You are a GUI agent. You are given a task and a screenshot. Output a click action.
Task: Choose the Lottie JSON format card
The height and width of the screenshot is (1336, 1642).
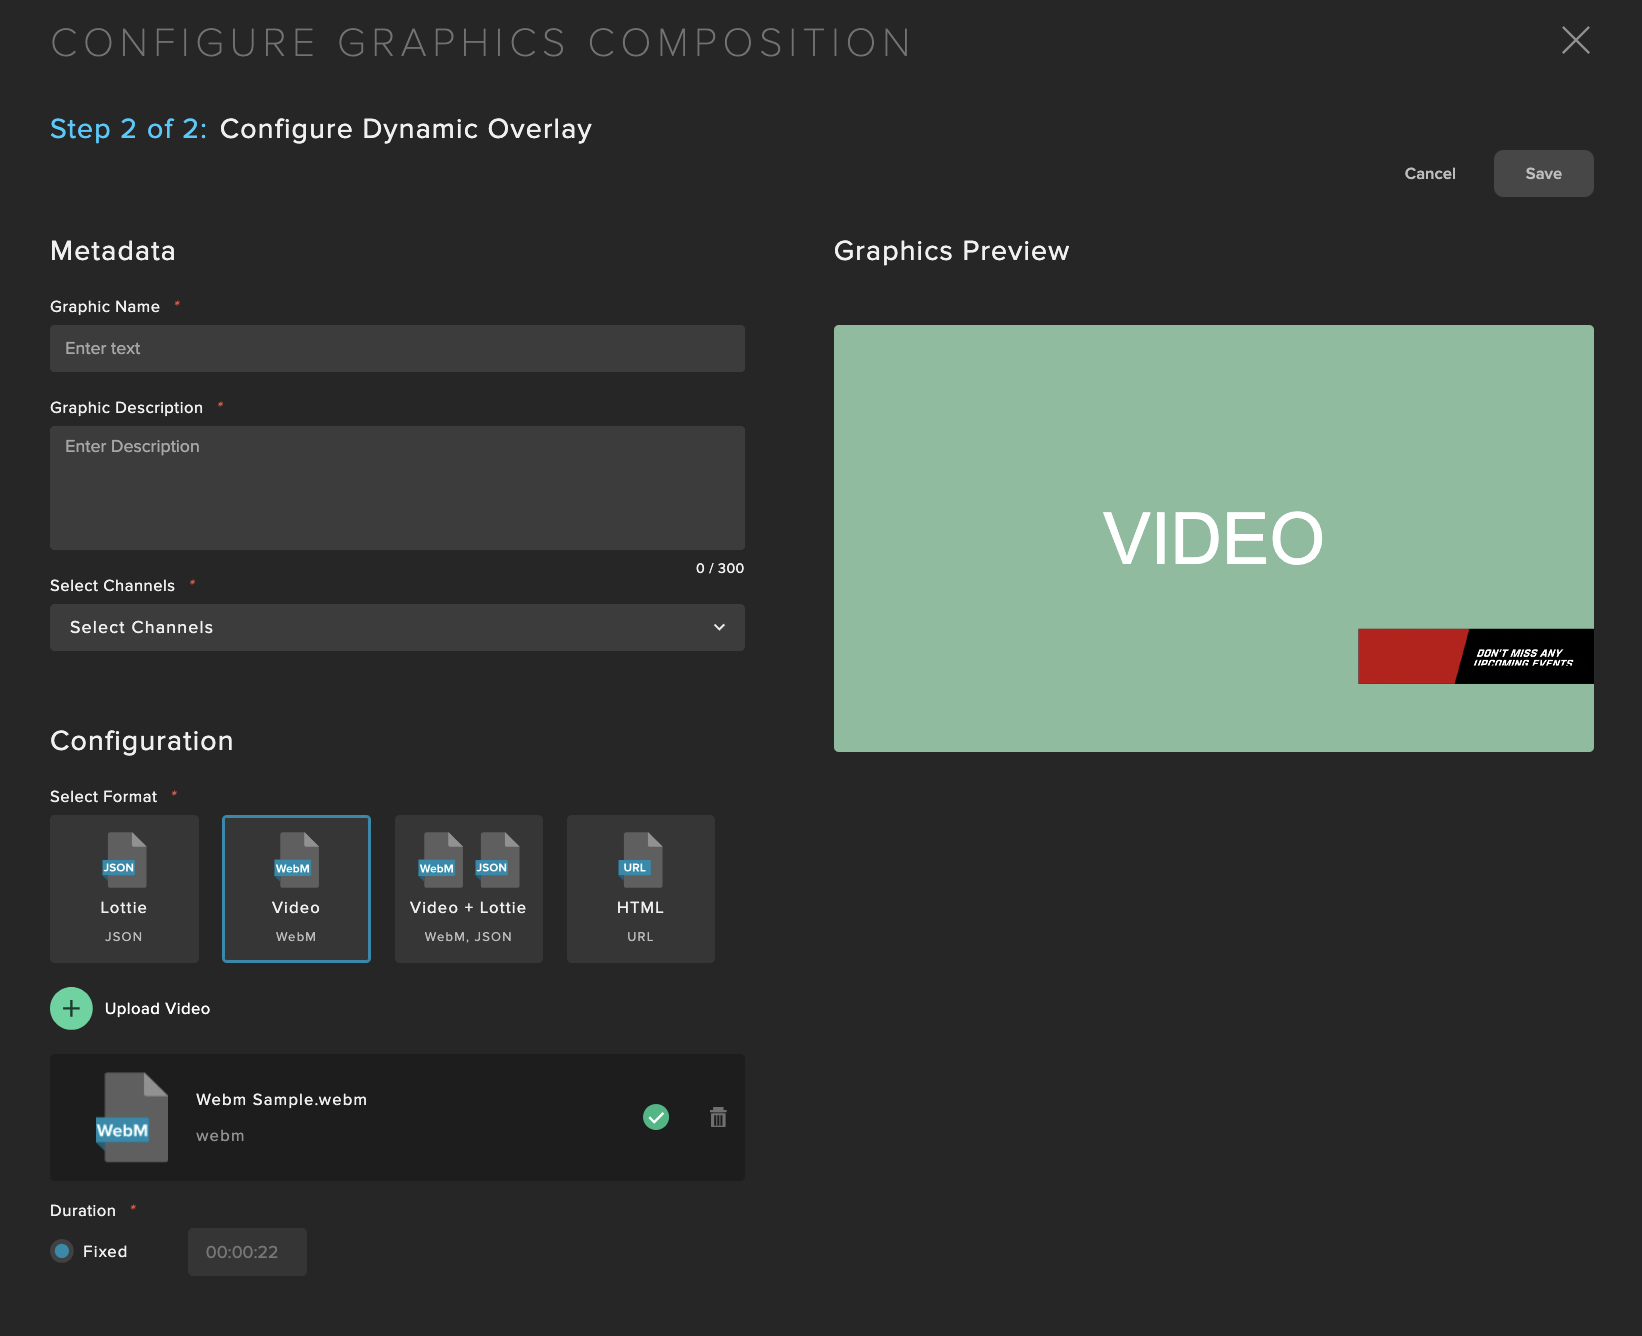point(124,888)
